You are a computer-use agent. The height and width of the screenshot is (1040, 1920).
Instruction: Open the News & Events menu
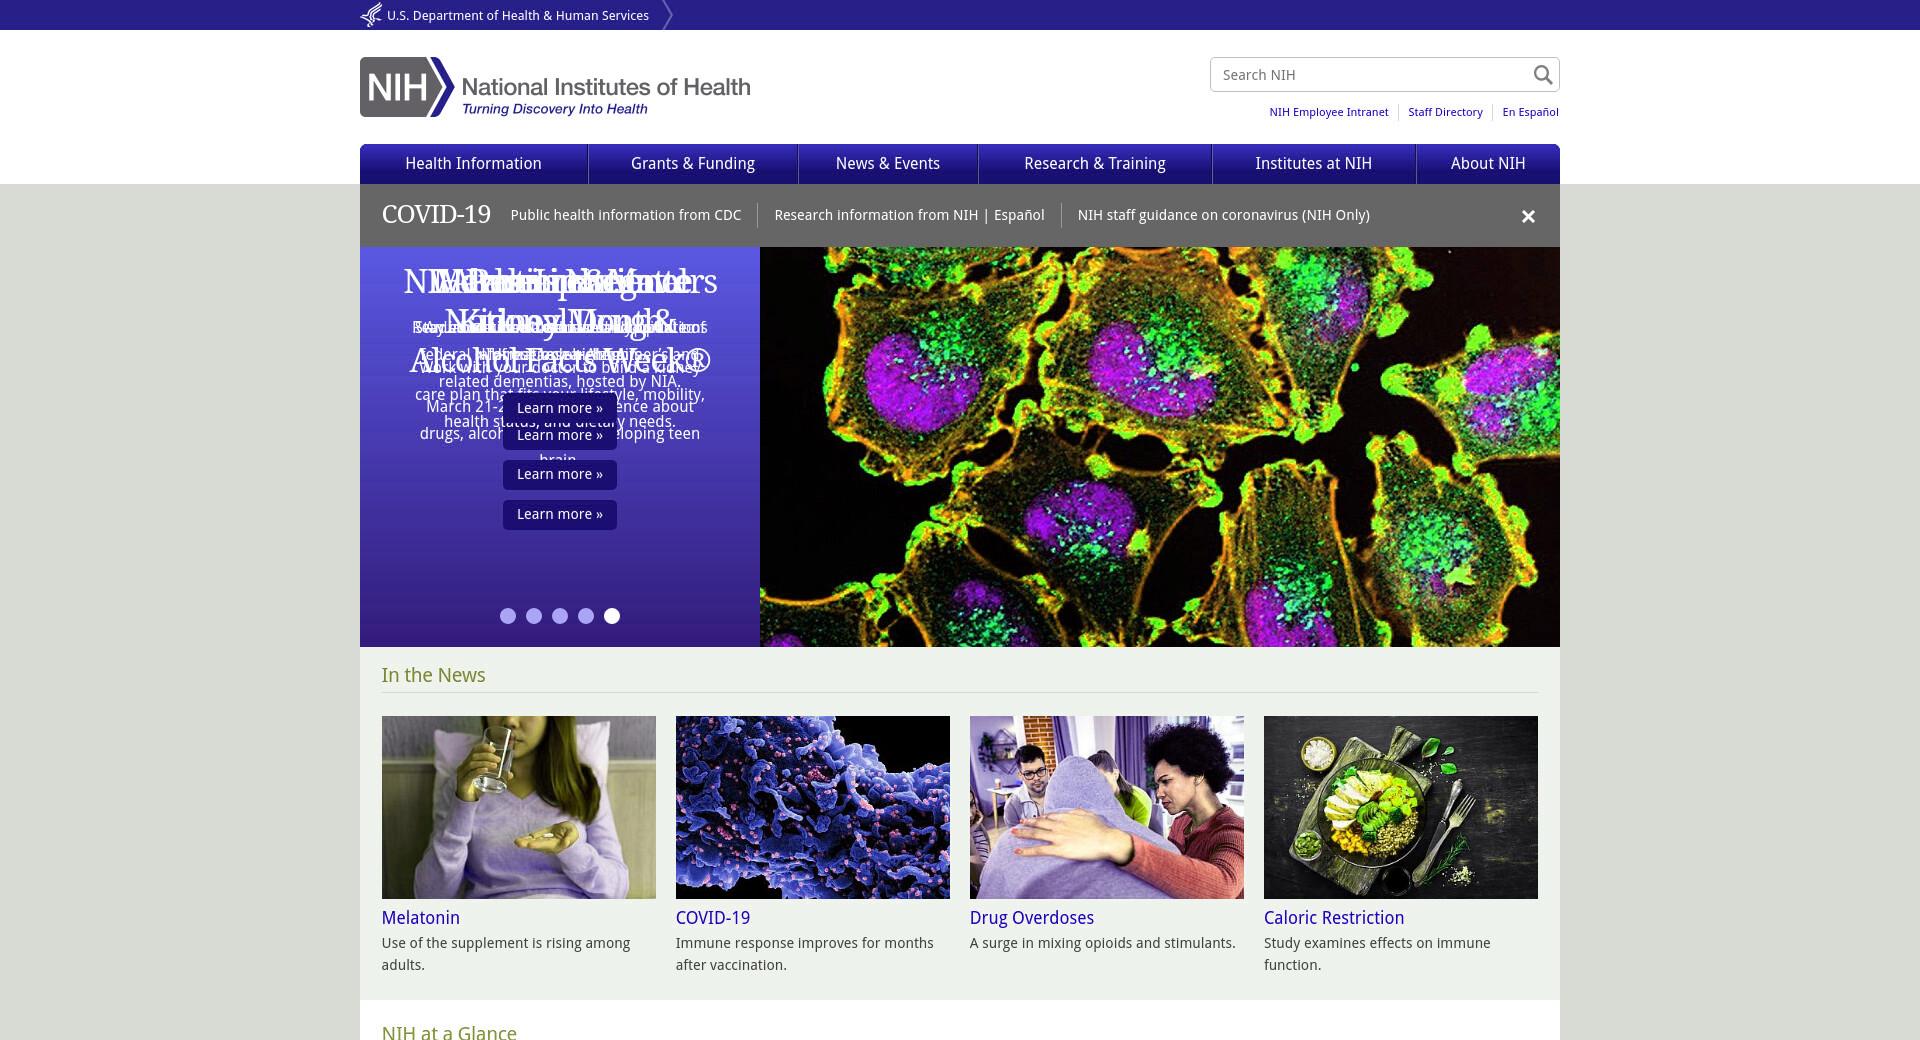tap(888, 164)
